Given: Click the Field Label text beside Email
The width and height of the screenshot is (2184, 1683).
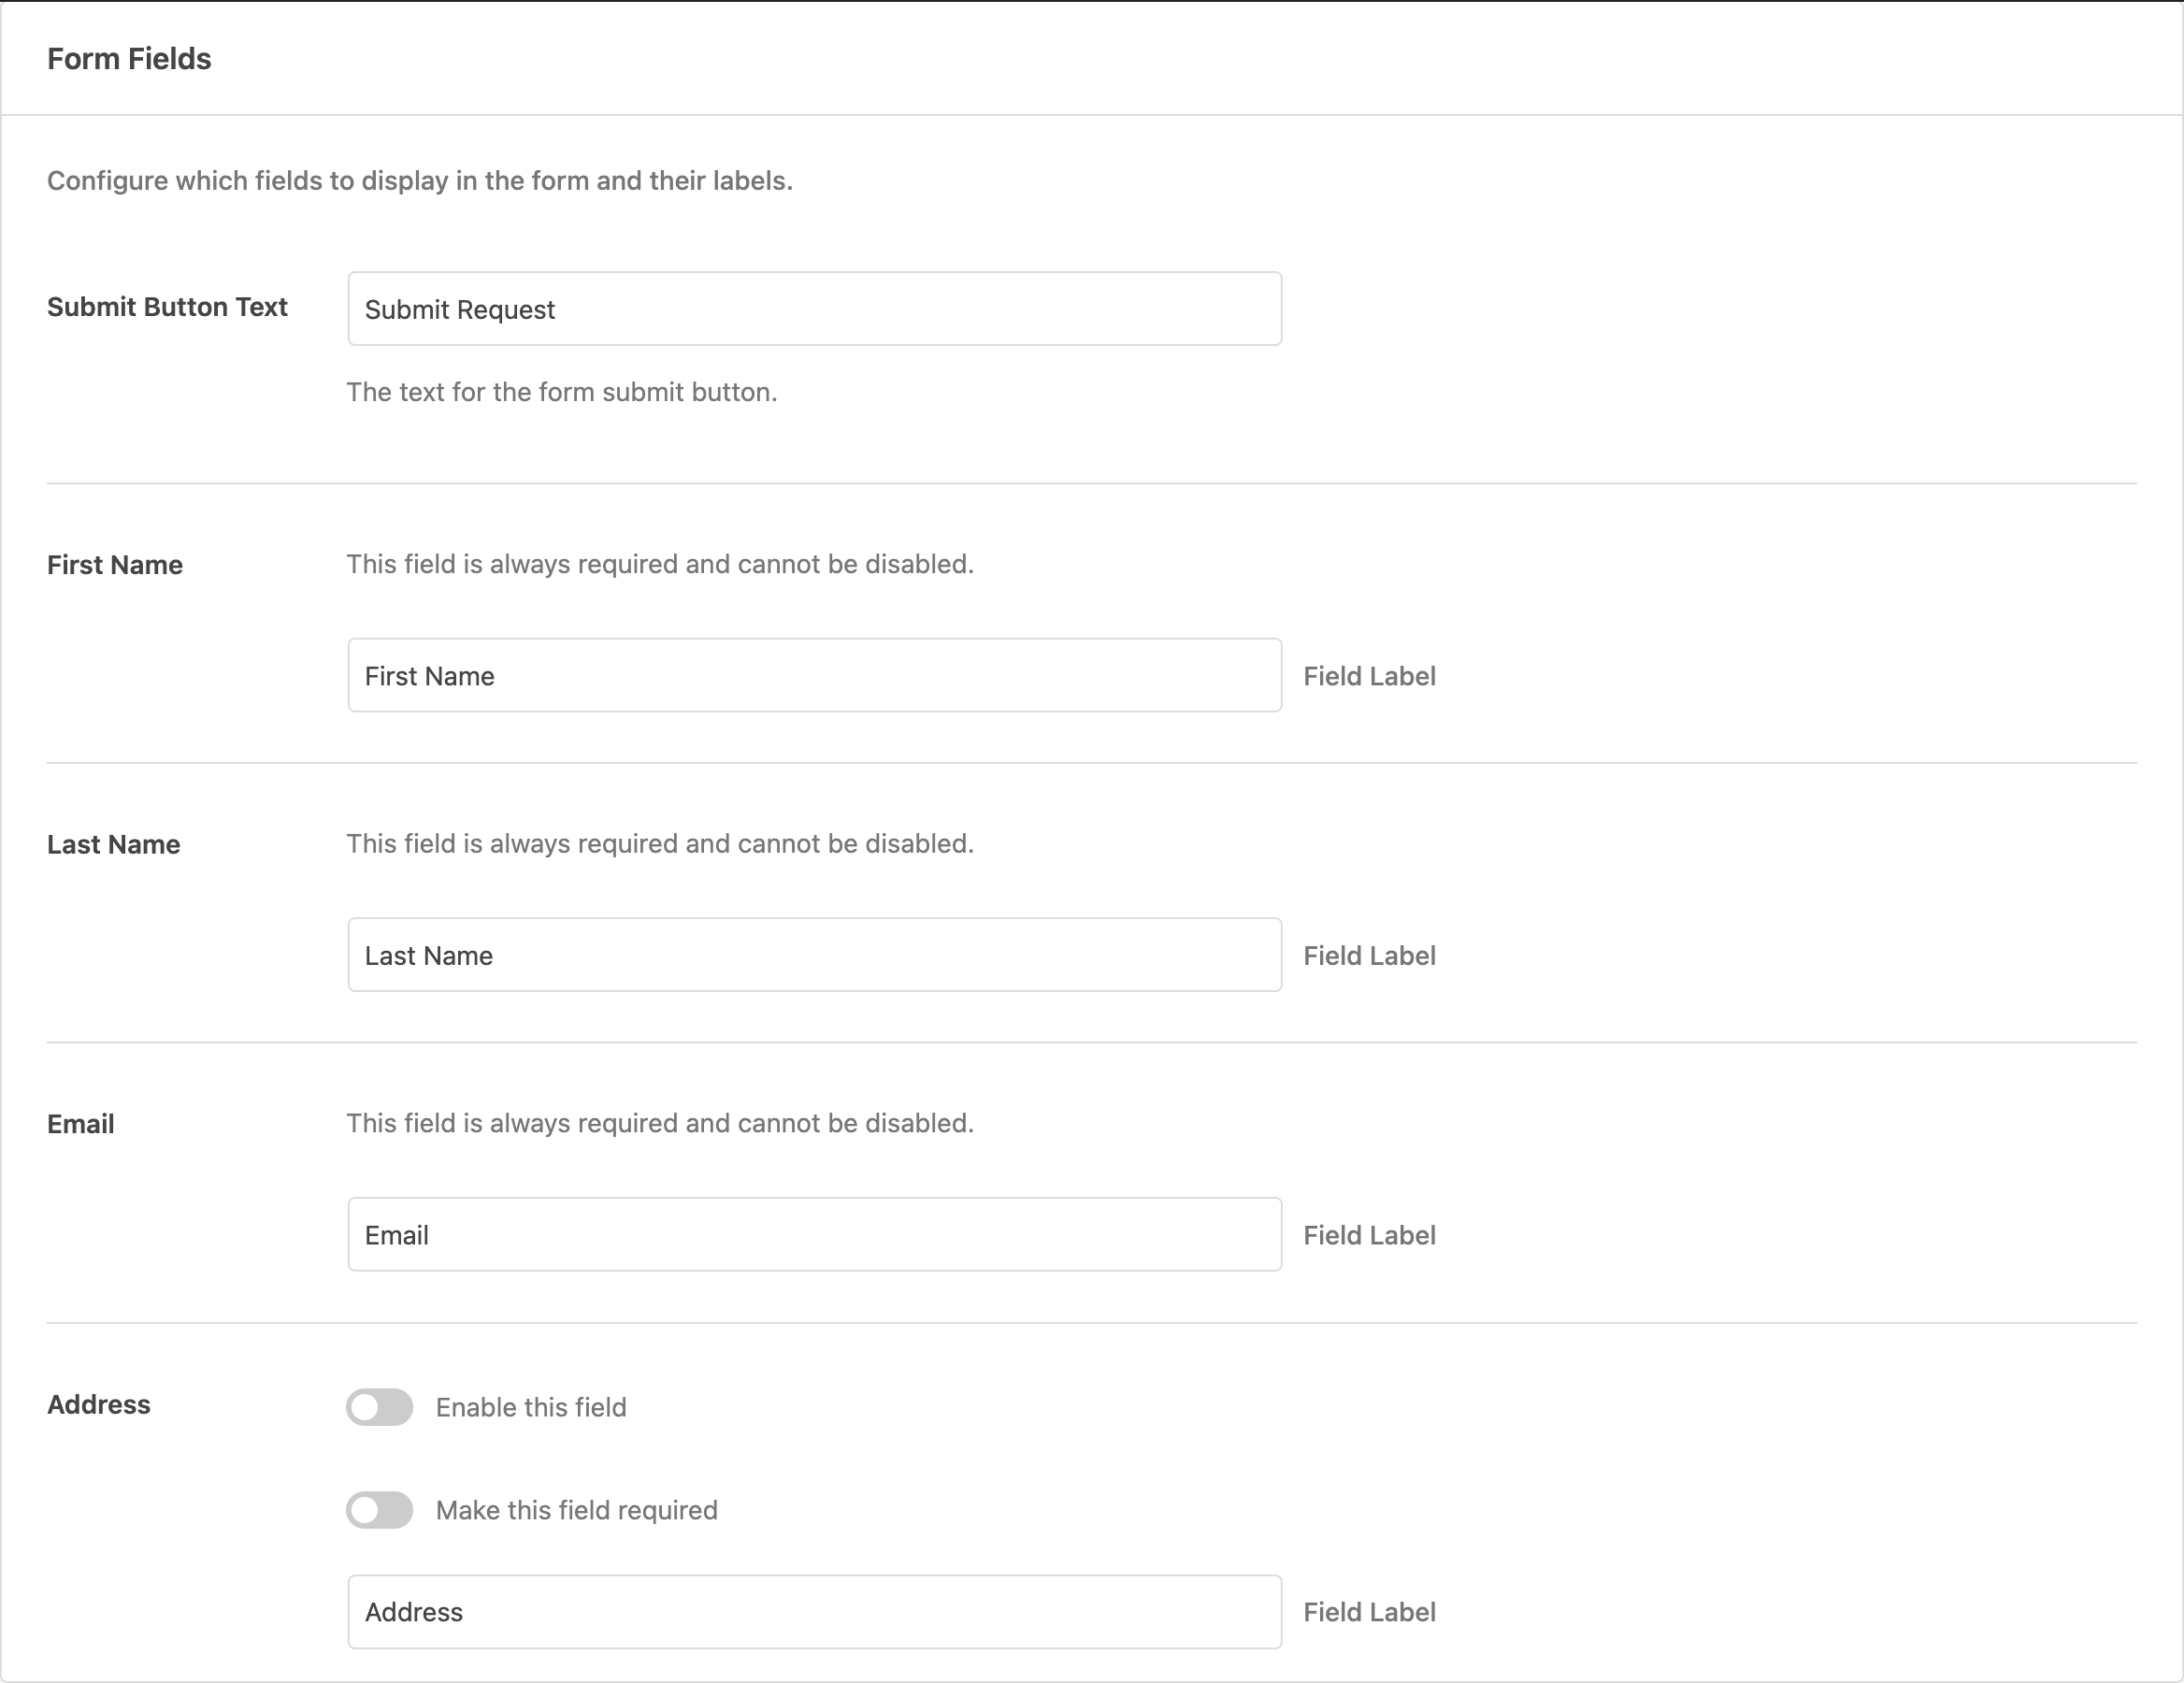Looking at the screenshot, I should pyautogui.click(x=1368, y=1234).
